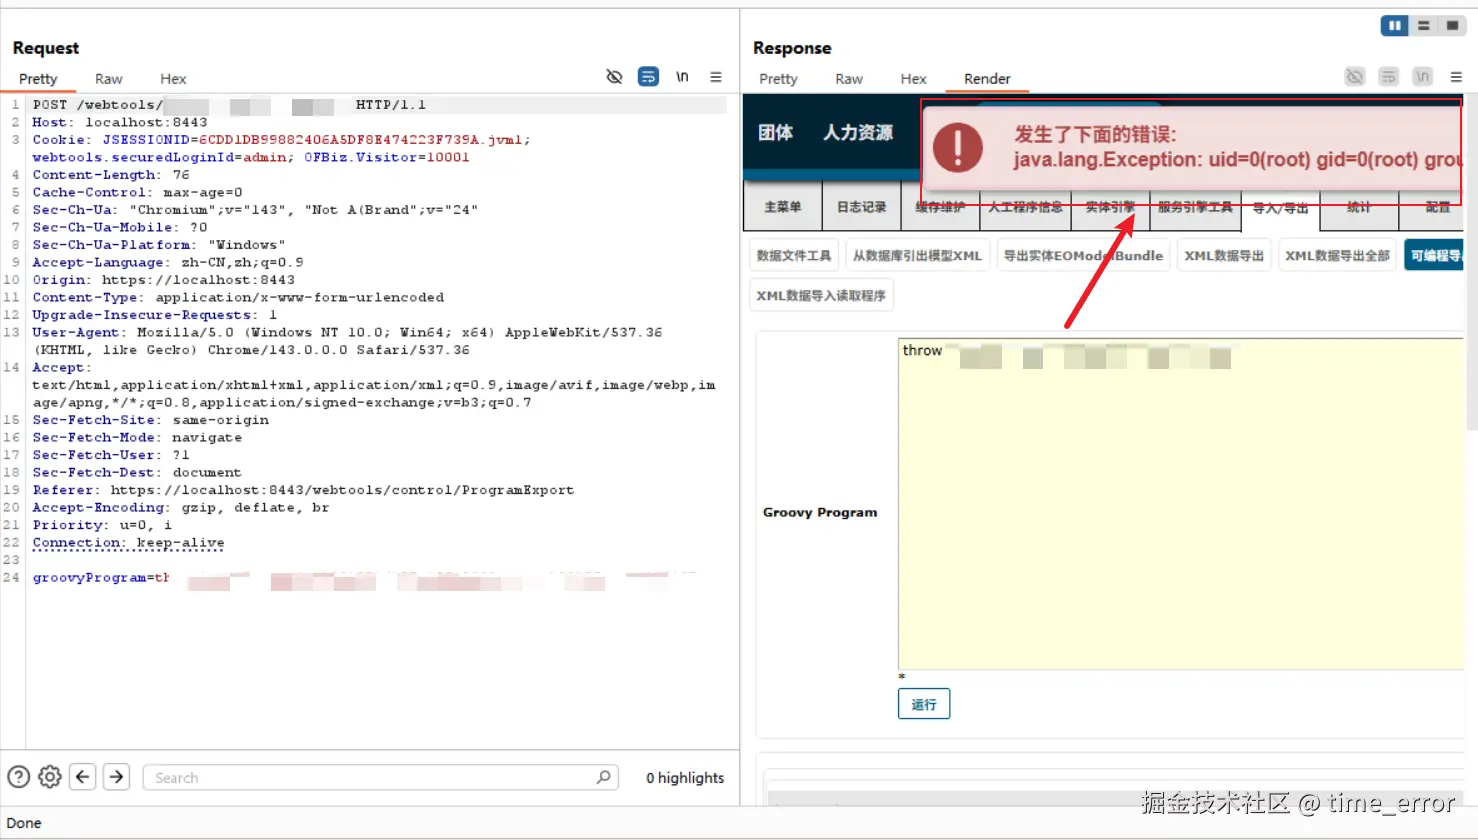The height and width of the screenshot is (840, 1478).
Task: Click the 'Host: localhost:8443' header line
Action: click(120, 122)
